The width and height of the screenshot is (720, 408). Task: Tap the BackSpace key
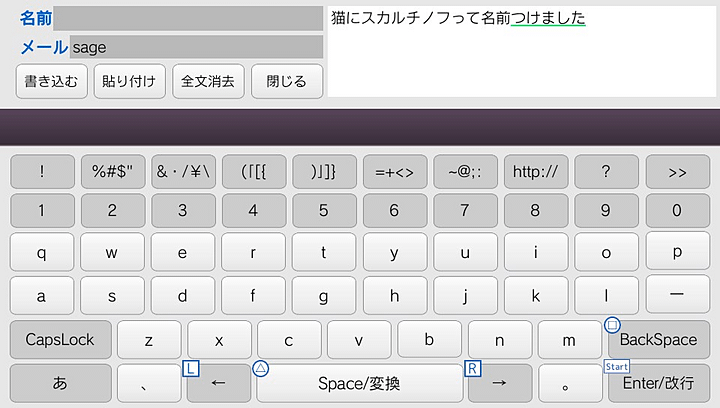[657, 340]
